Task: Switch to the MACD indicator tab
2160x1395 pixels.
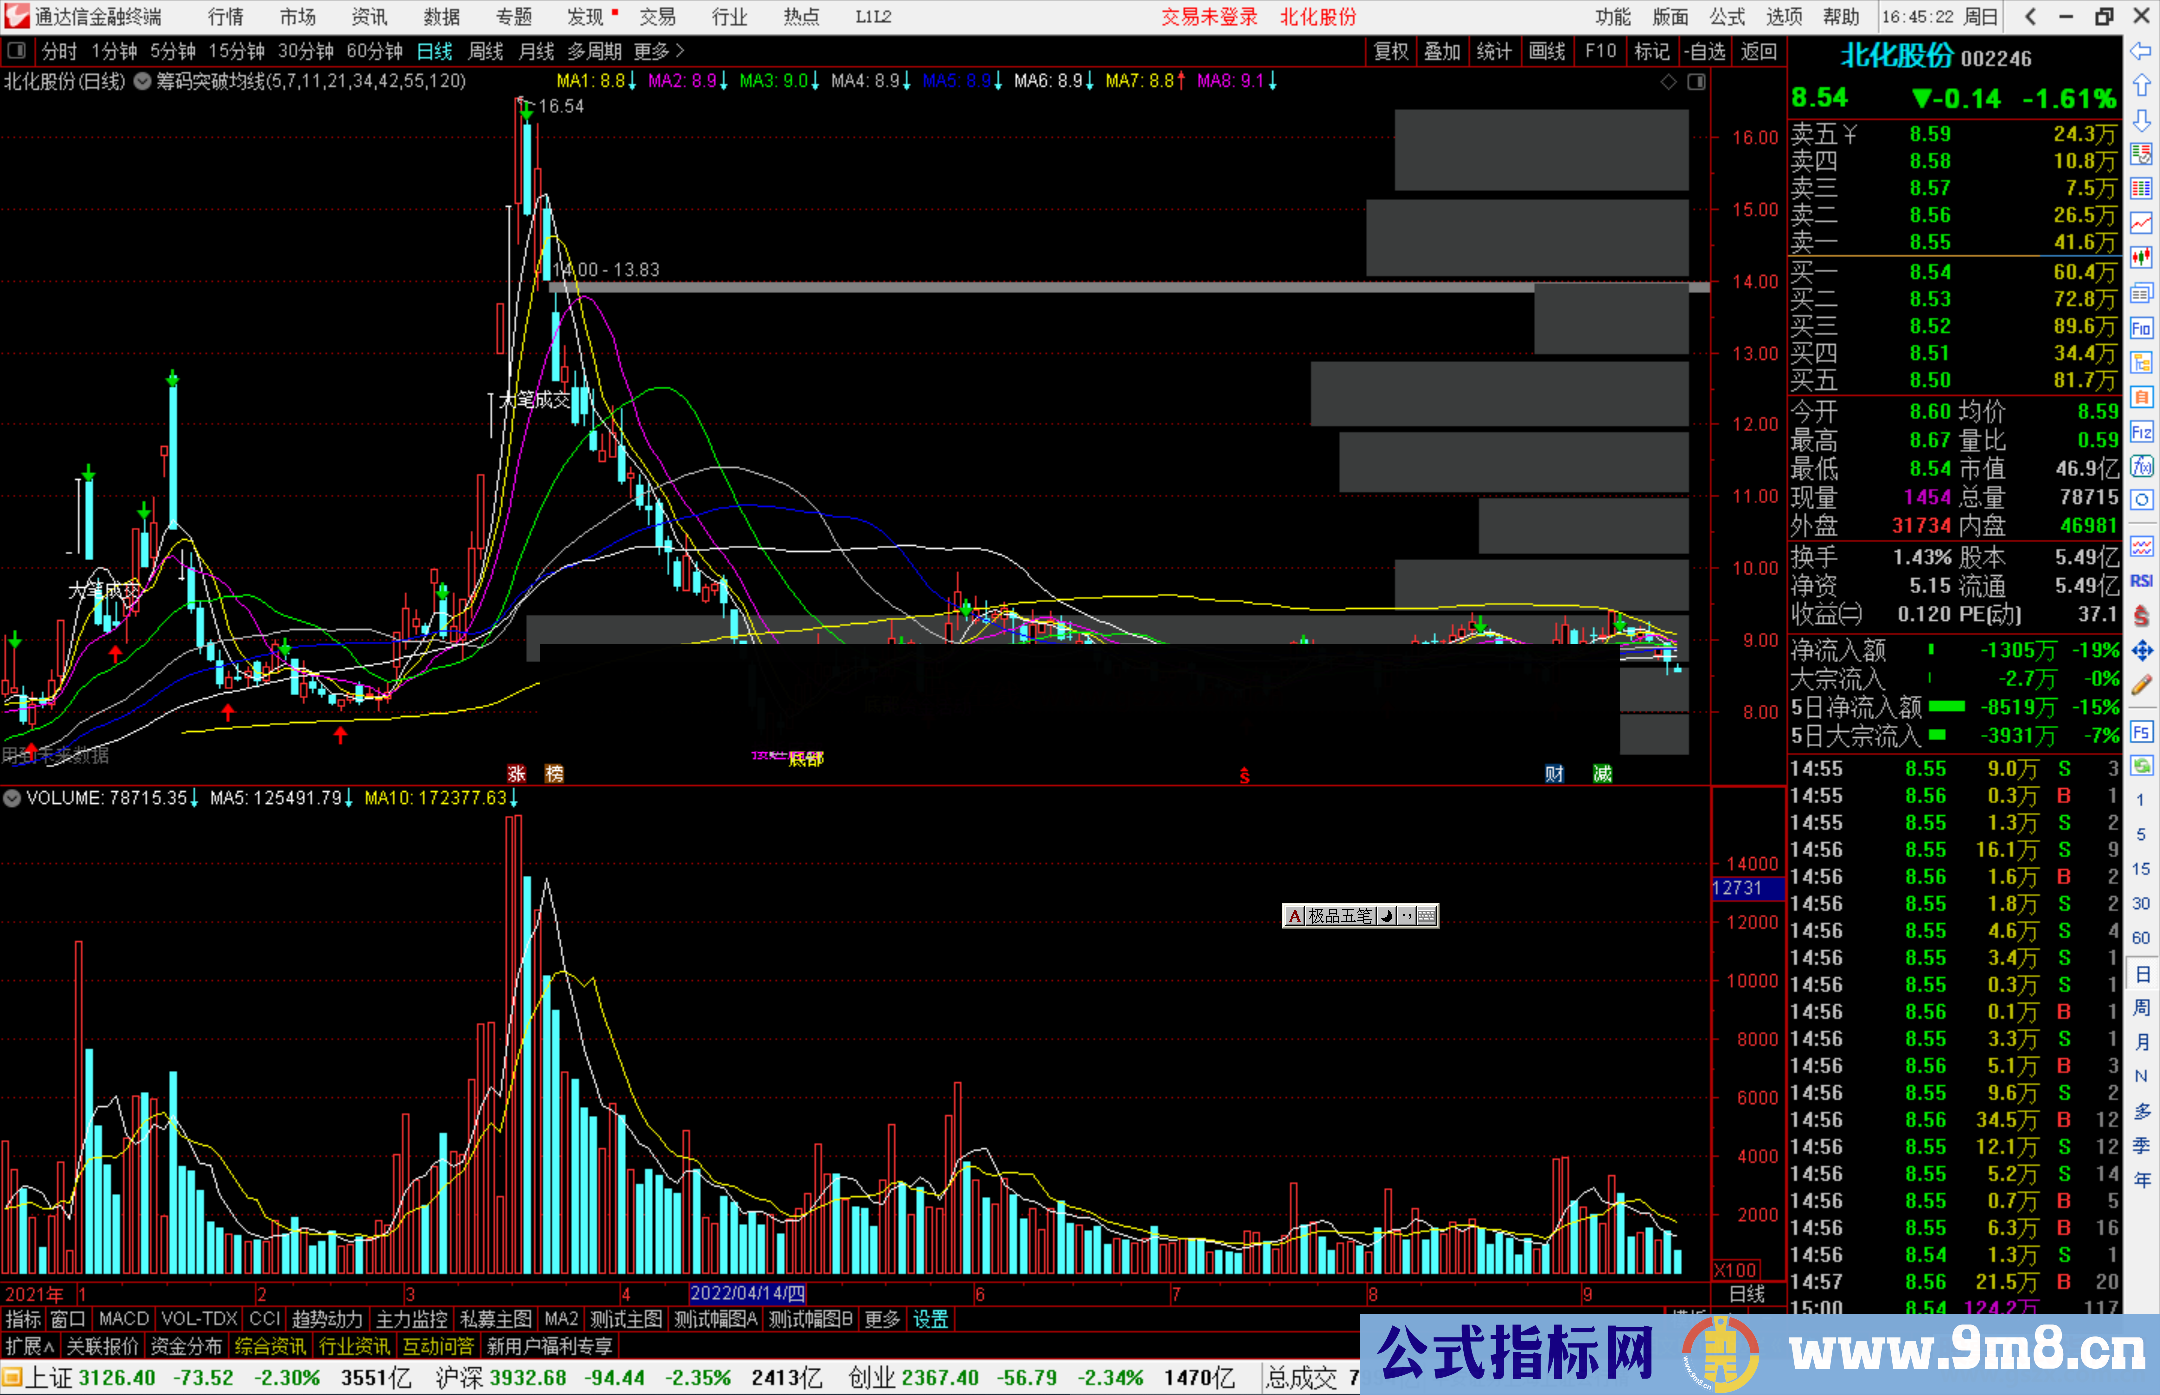Action: pos(123,1319)
